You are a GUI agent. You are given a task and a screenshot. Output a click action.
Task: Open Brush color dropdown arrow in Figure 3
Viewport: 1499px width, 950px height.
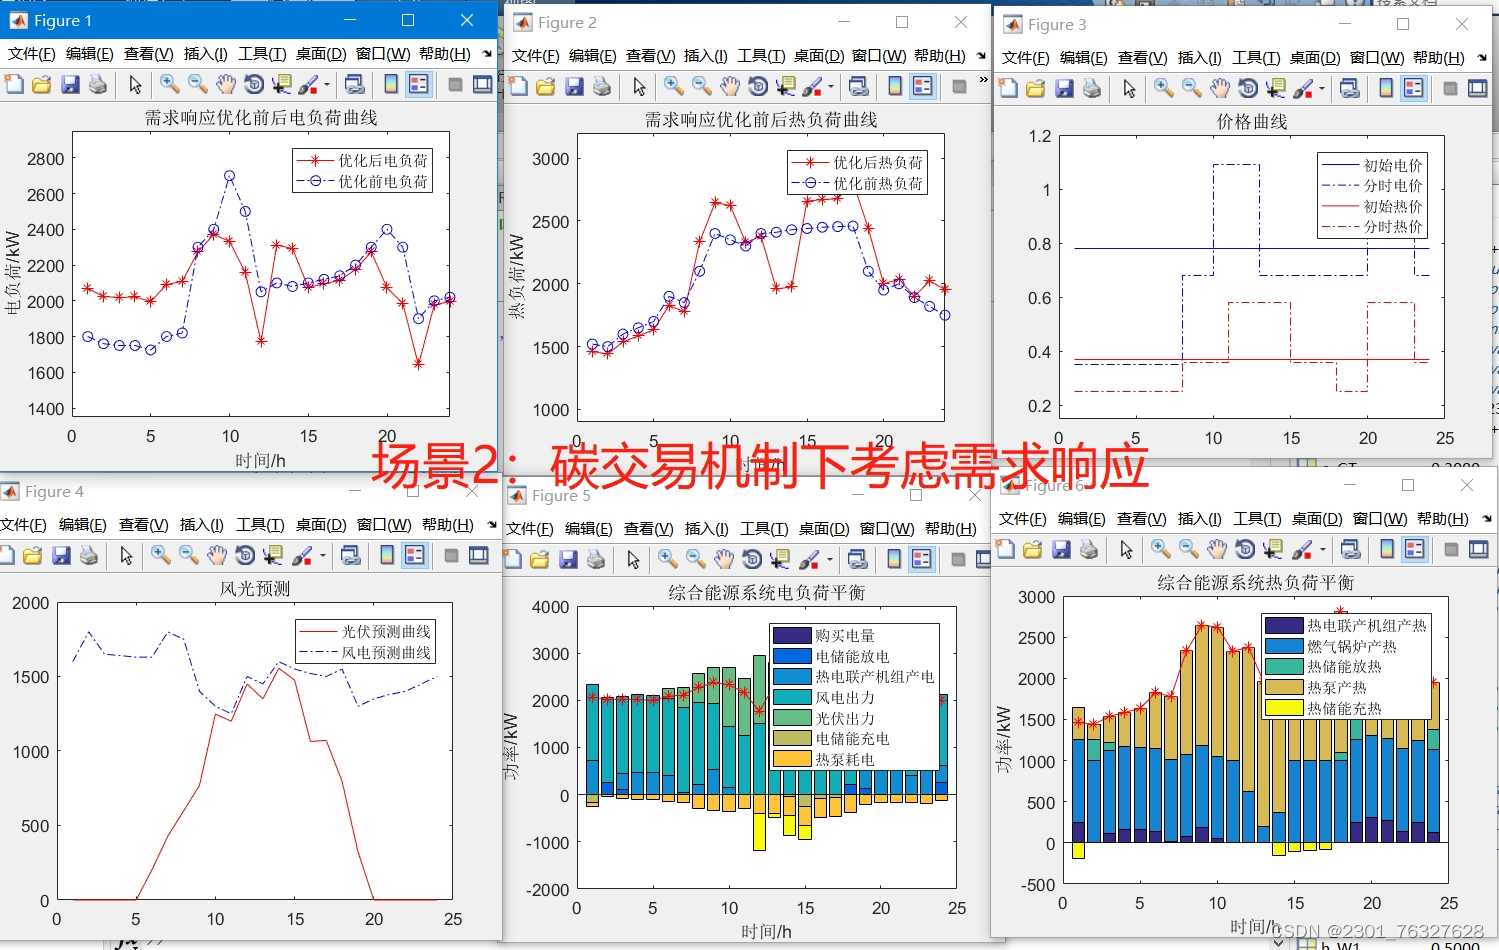[x=1320, y=90]
